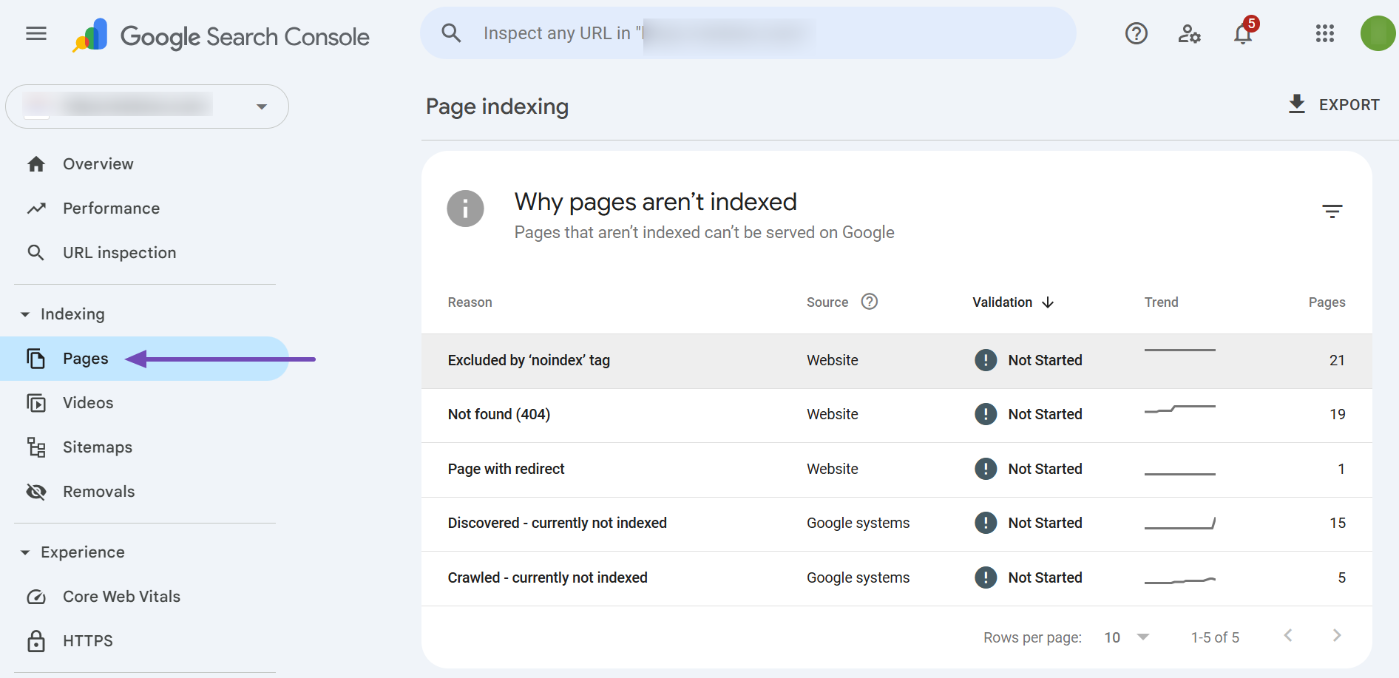This screenshot has height=678, width=1399.
Task: Open the property selector dropdown
Action: point(147,106)
